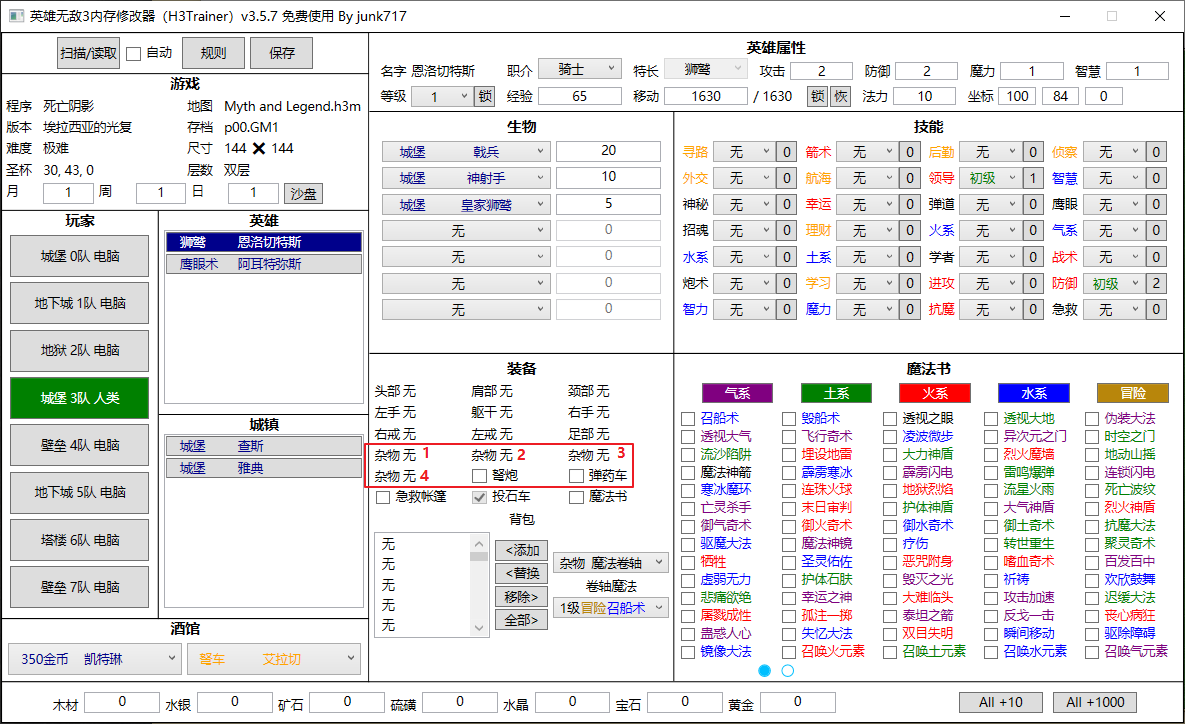Click the 木材 wood amount input field
1185x724 pixels.
pos(121,703)
